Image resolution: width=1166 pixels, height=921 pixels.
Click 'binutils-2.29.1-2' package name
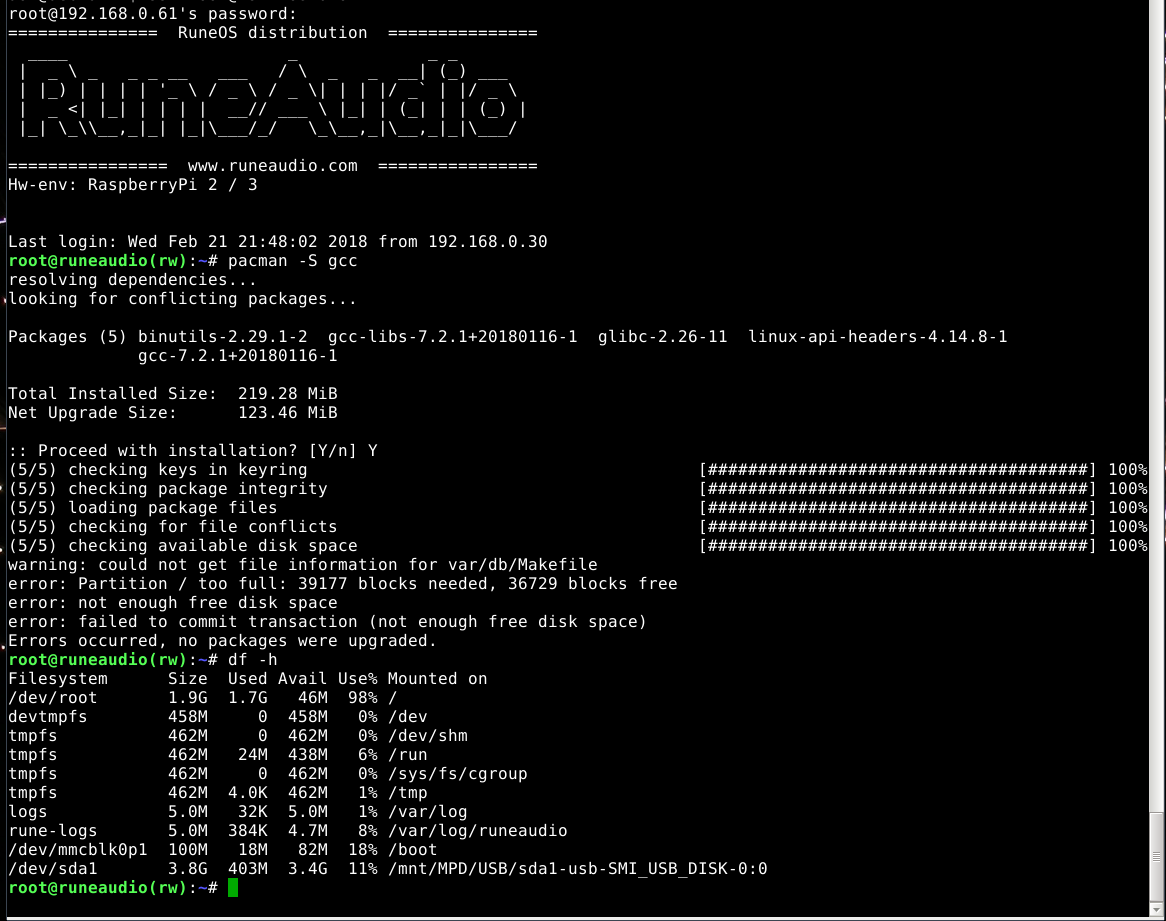click(222, 337)
